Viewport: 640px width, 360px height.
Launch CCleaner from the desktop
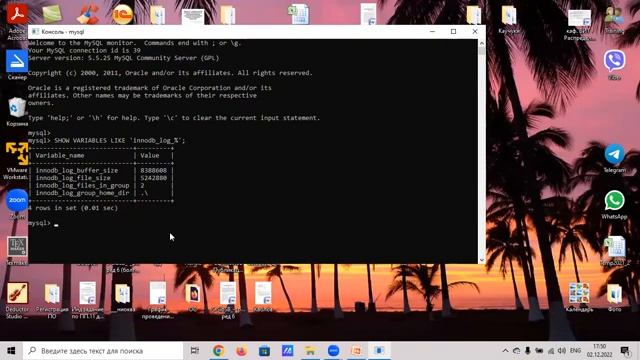(x=87, y=14)
